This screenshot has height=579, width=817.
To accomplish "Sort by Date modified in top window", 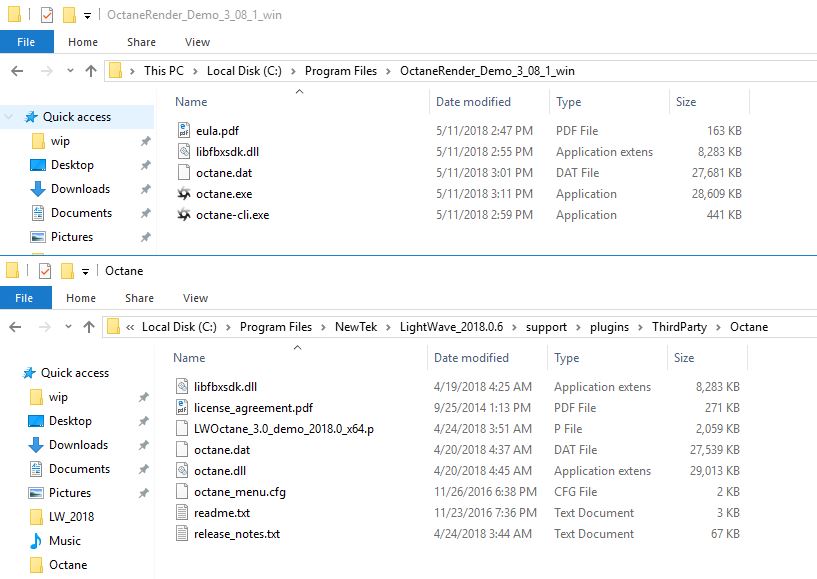I will 473,102.
